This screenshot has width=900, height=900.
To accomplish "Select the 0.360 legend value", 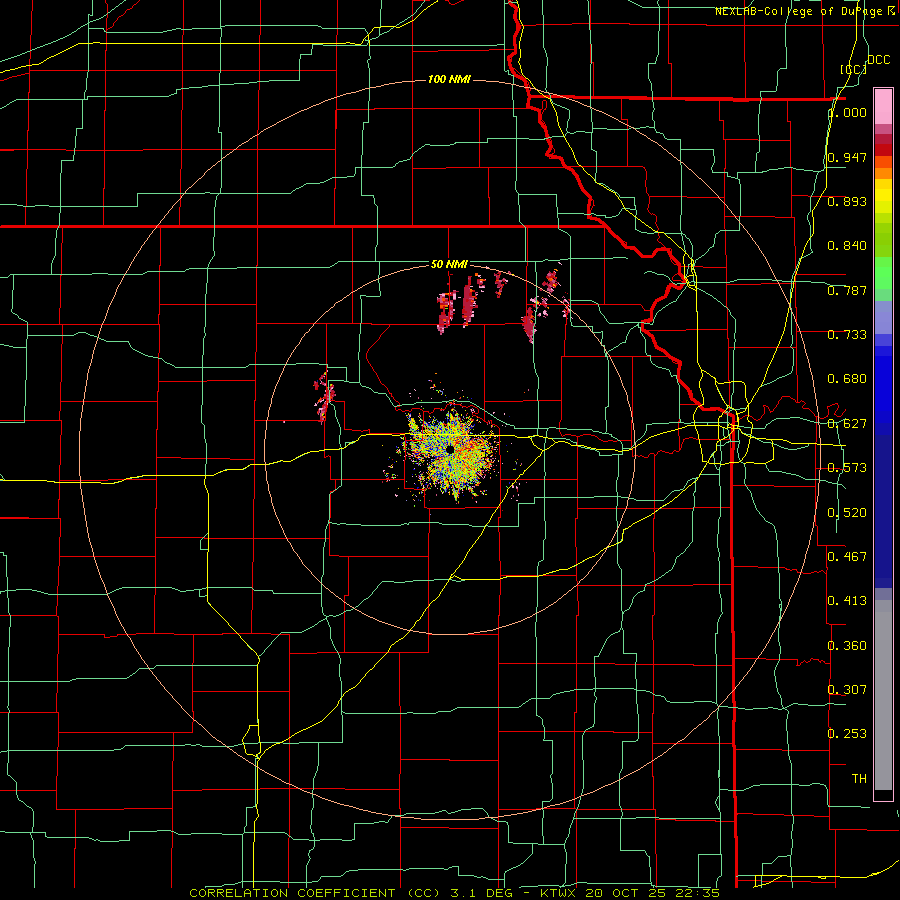I will click(x=847, y=646).
